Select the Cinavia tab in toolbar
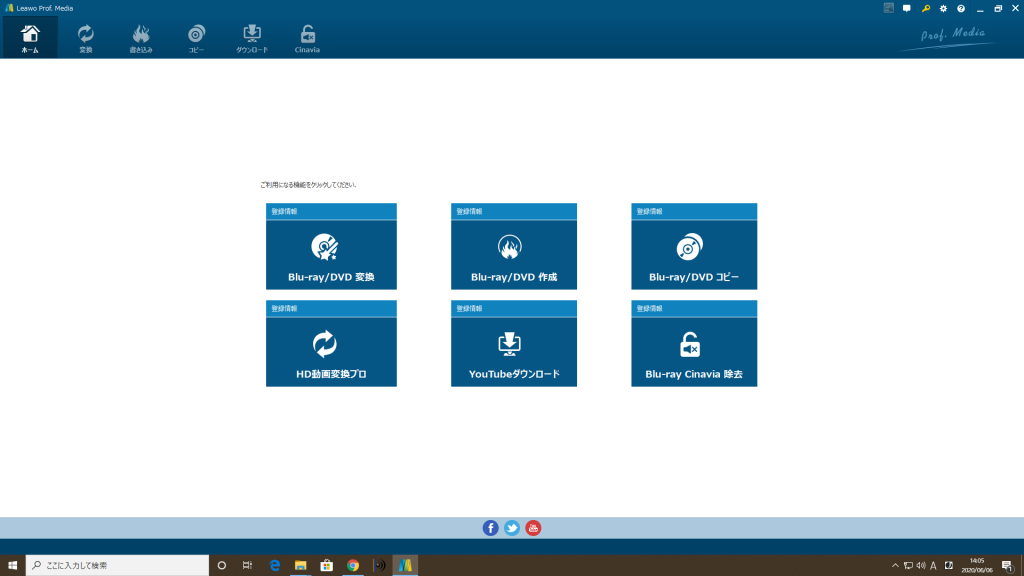 click(x=308, y=38)
